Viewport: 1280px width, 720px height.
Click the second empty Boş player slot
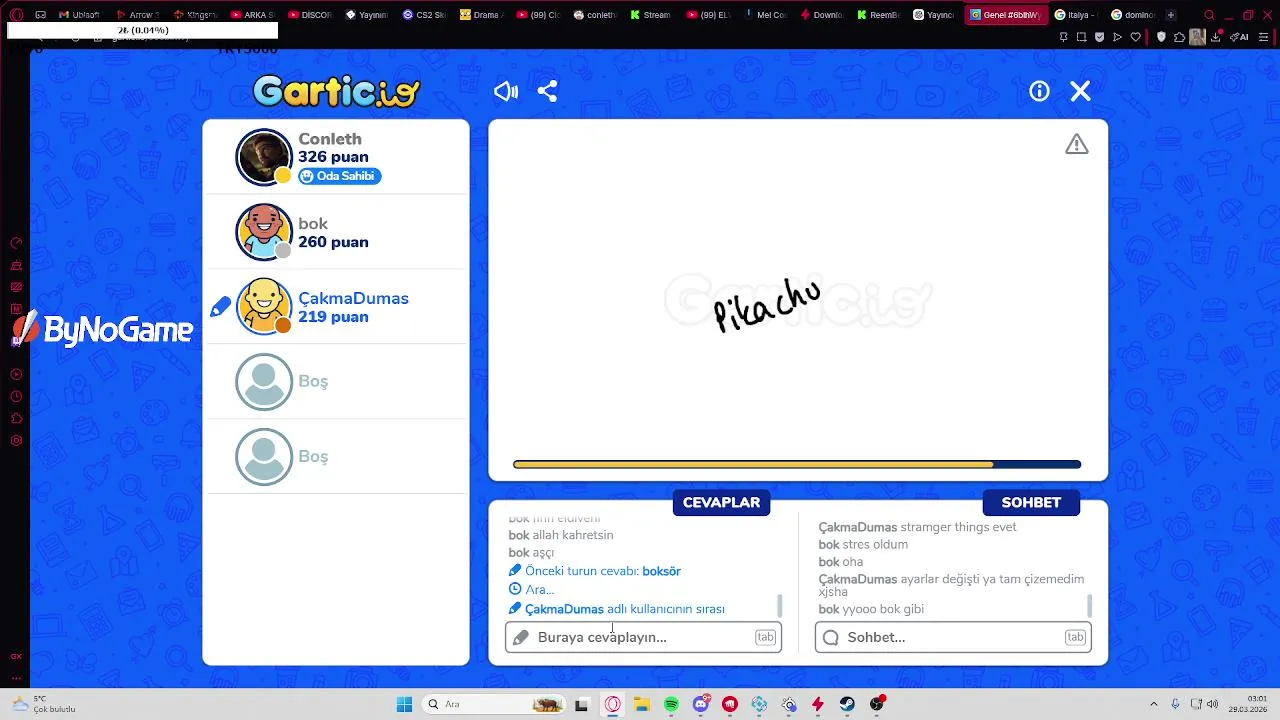(x=336, y=456)
